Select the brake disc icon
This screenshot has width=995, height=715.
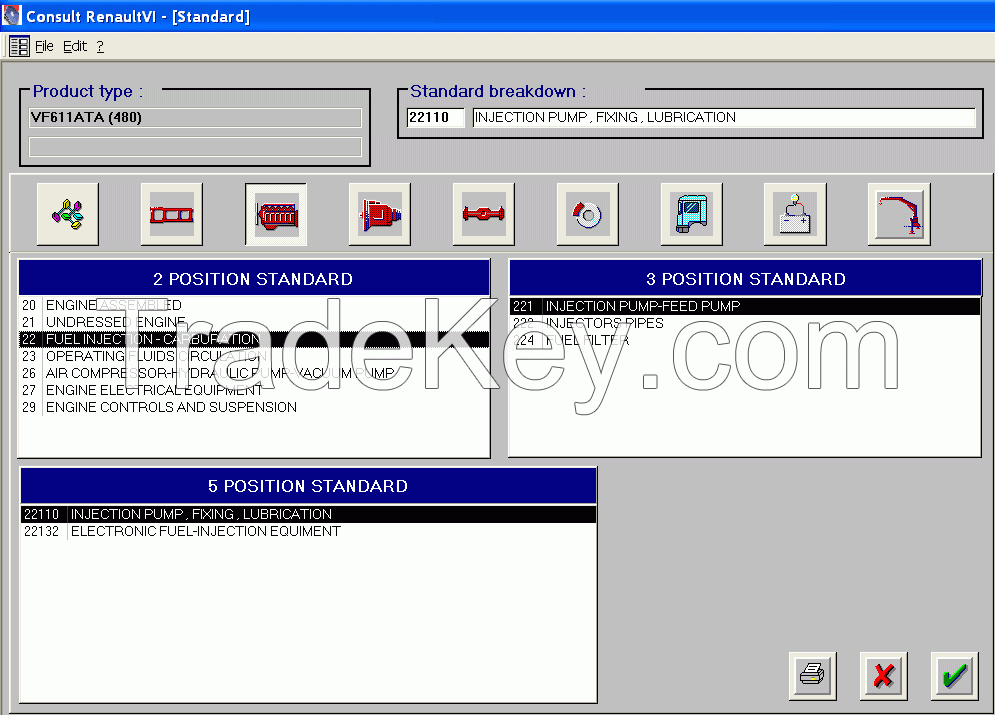[588, 214]
